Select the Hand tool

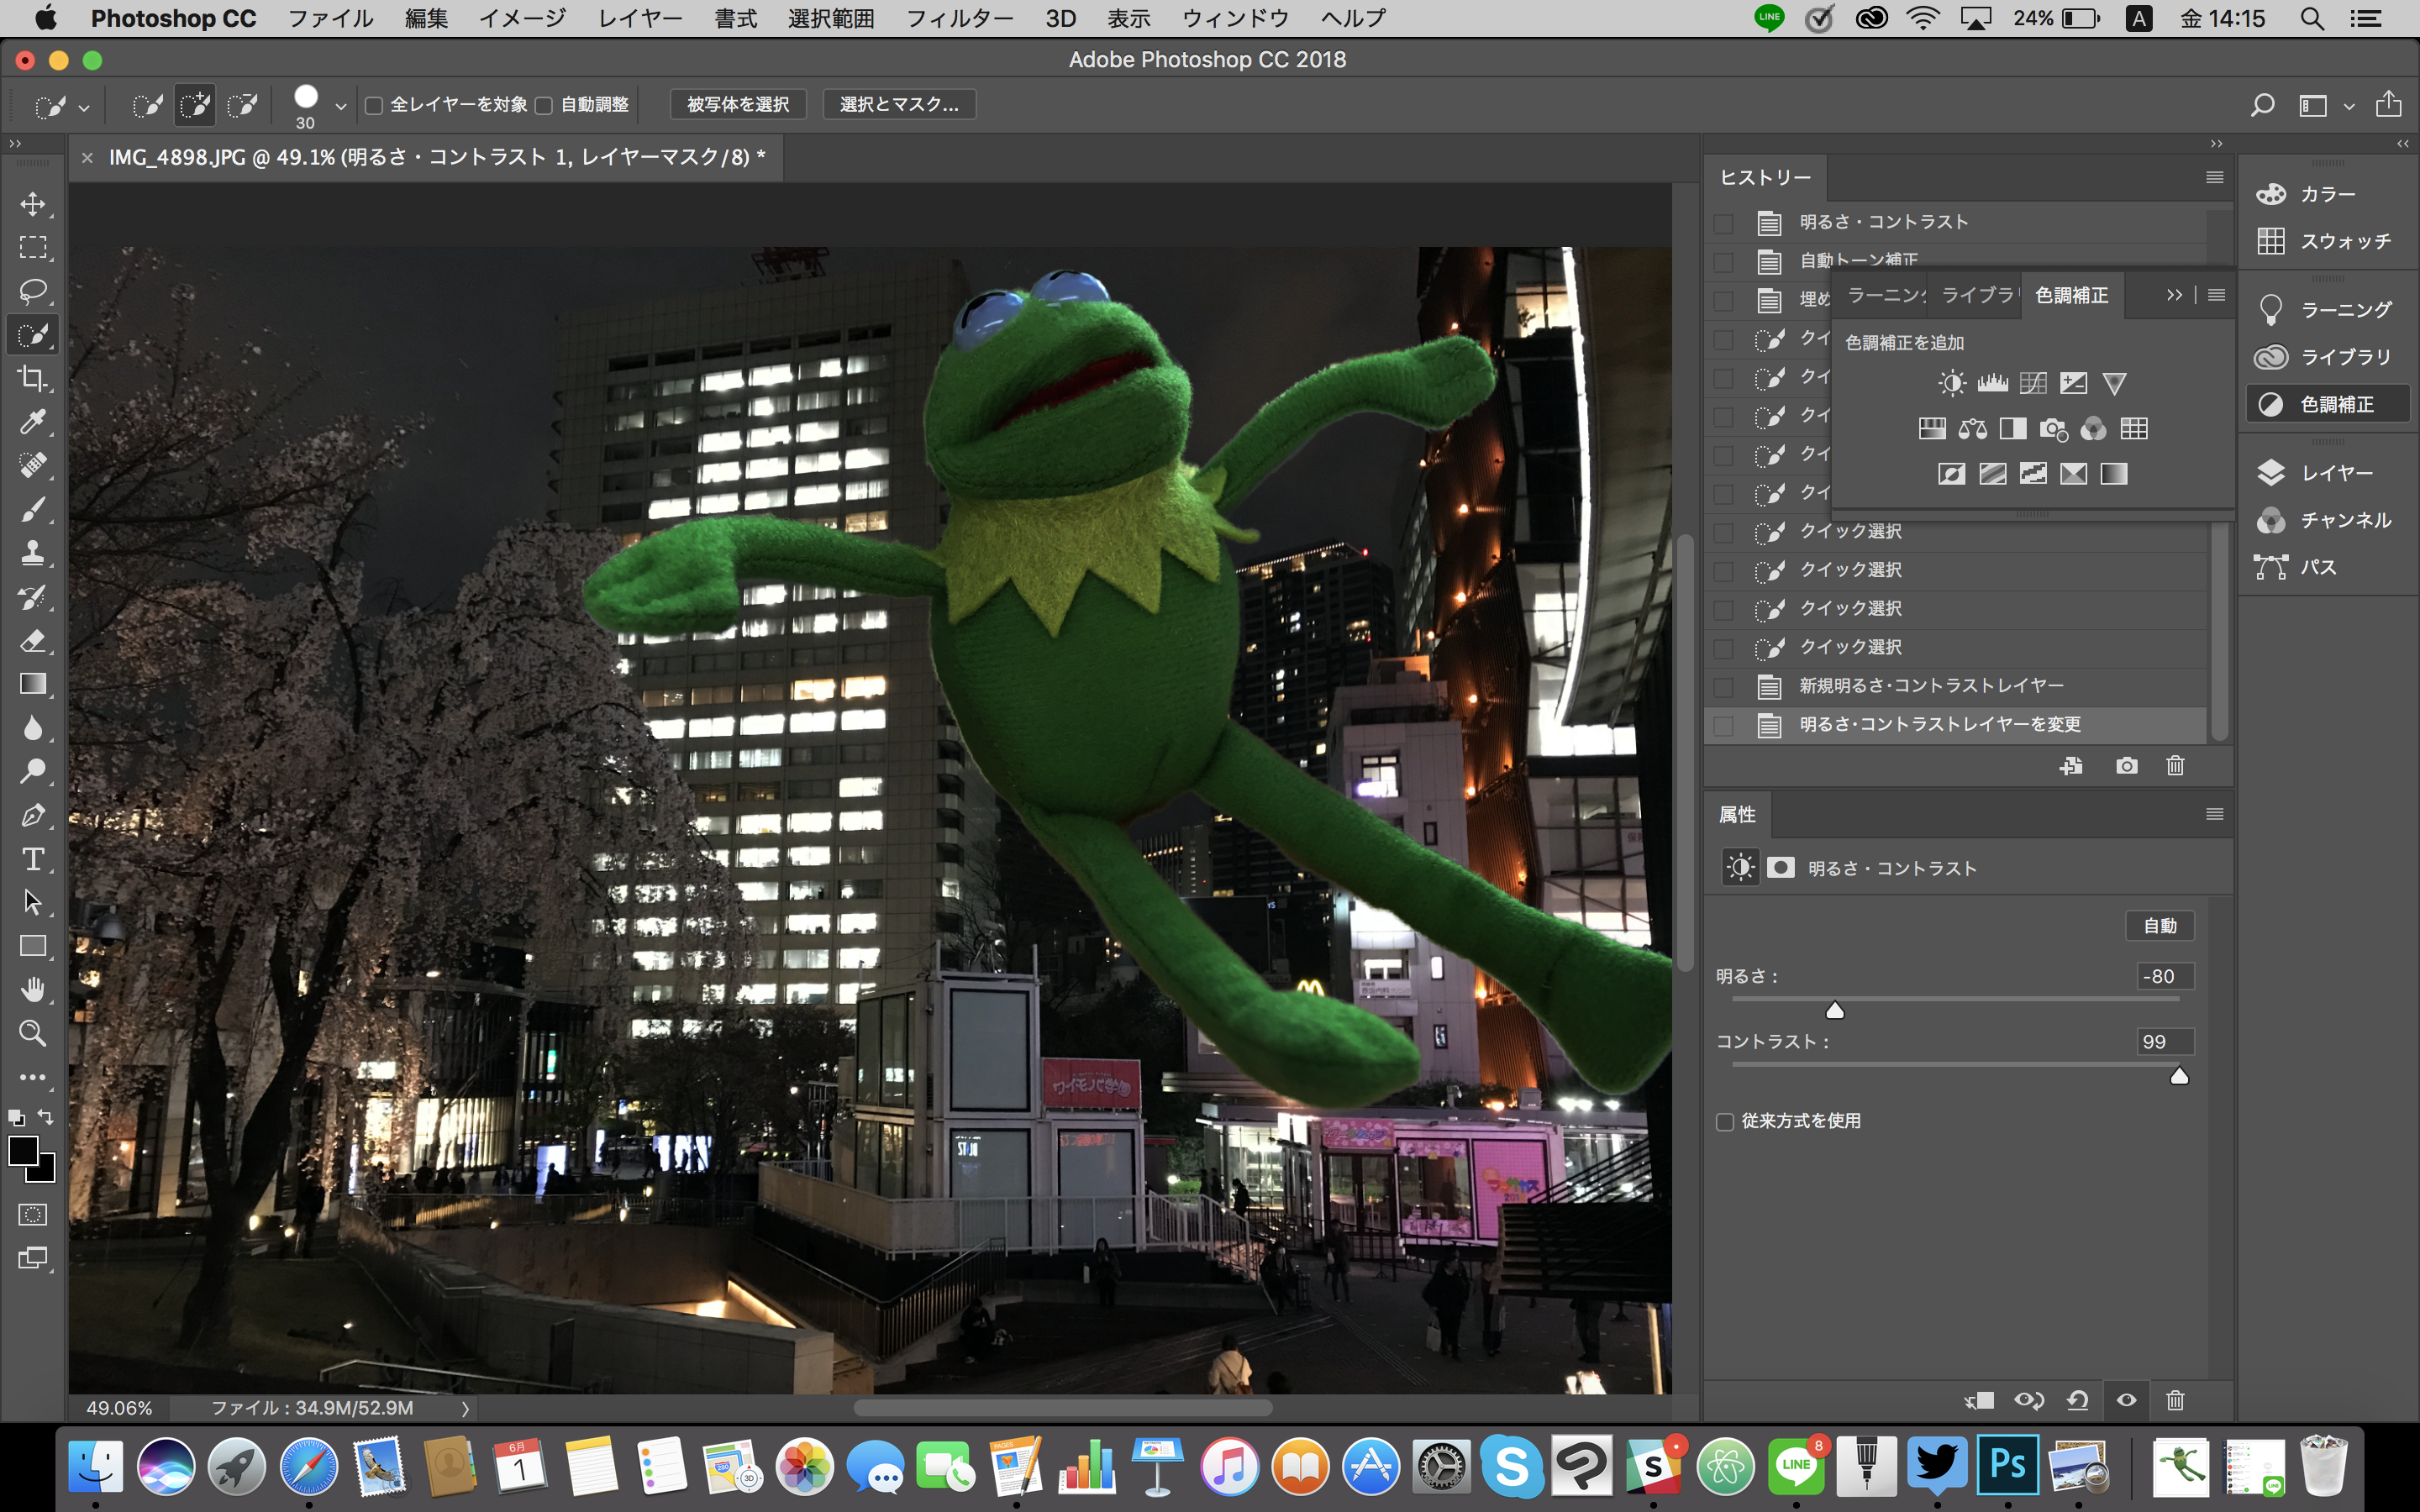point(33,990)
